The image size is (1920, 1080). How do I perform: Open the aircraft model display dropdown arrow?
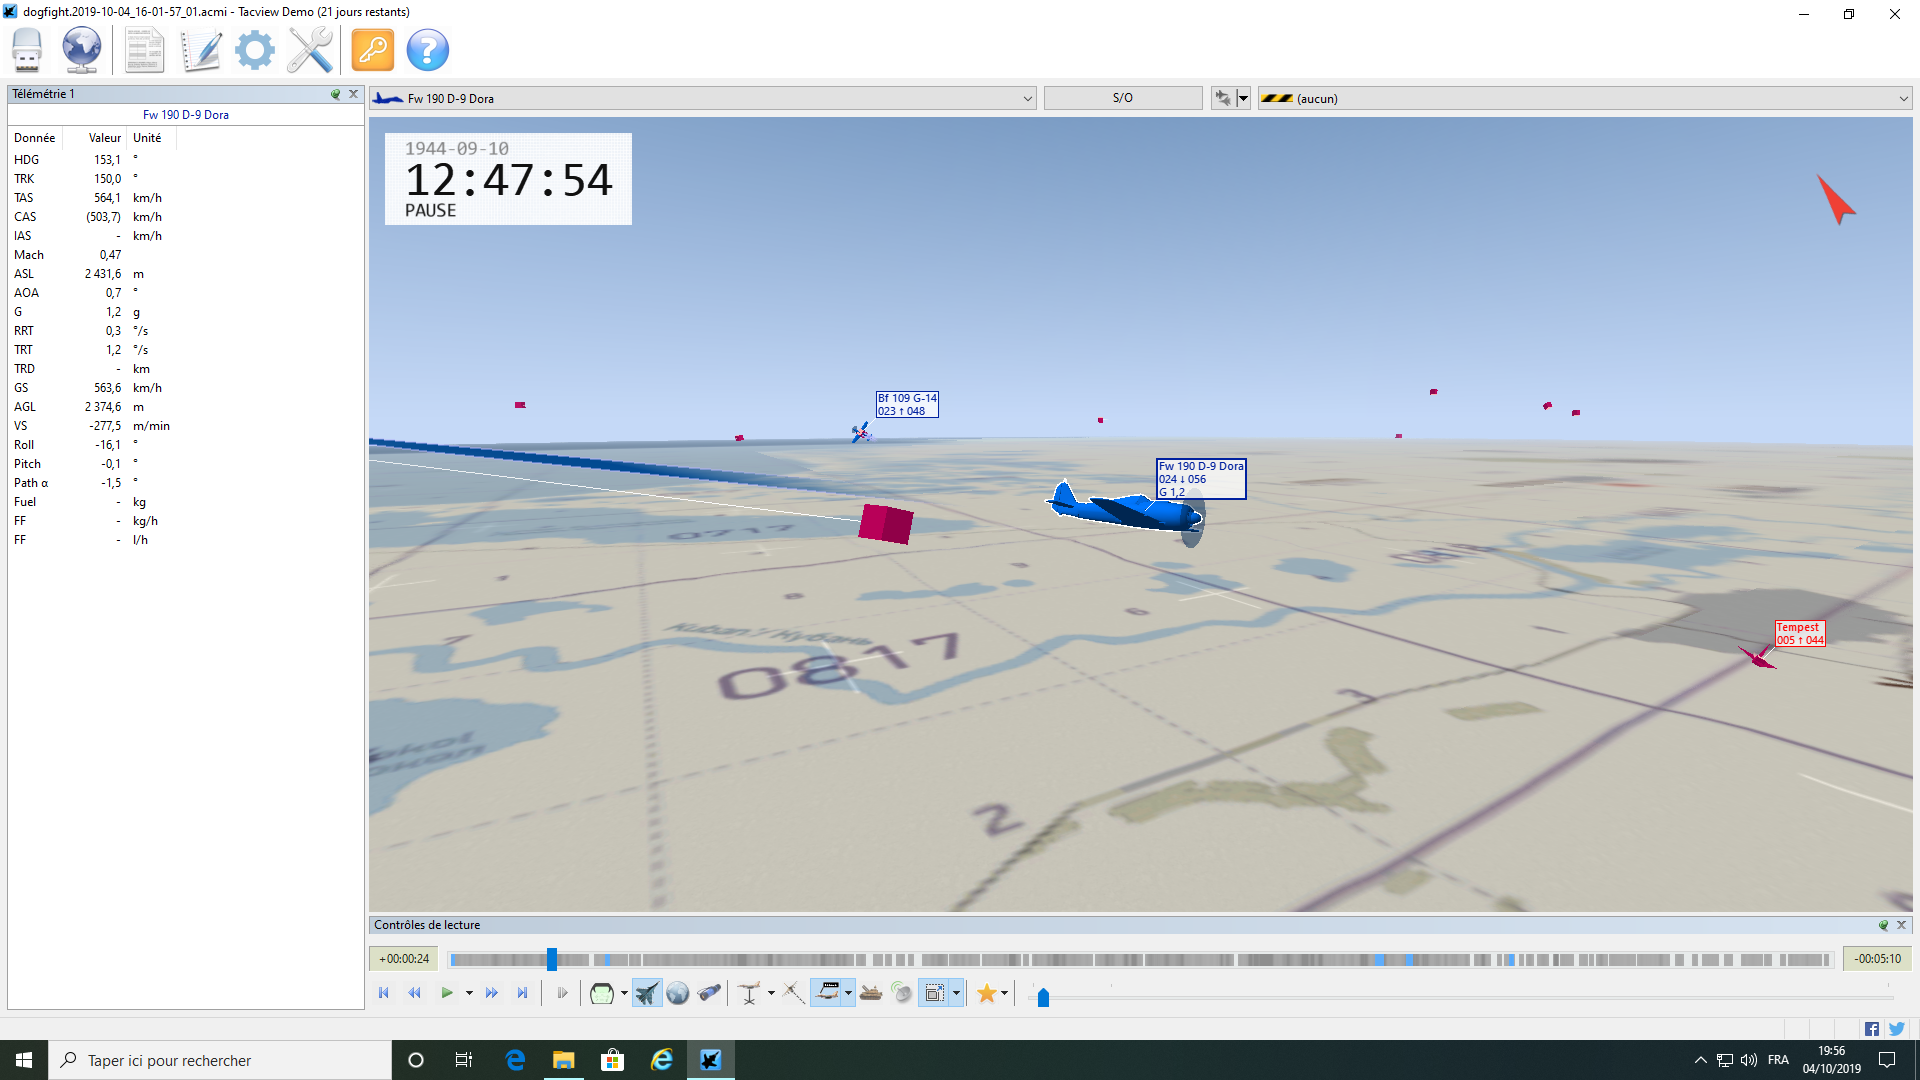[771, 993]
